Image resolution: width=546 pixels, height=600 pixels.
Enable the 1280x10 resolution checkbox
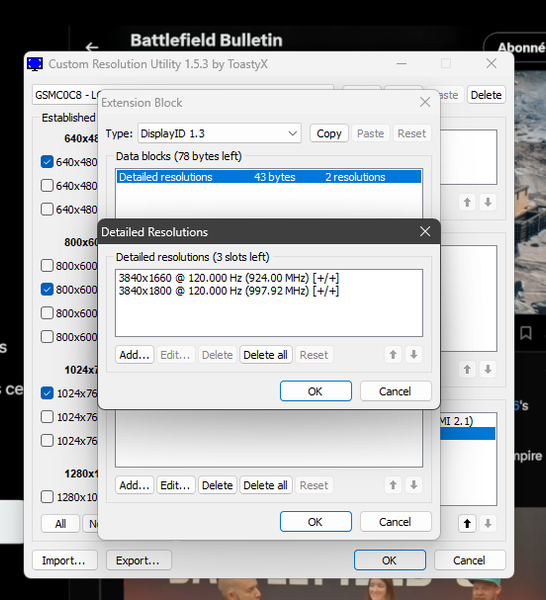point(47,497)
